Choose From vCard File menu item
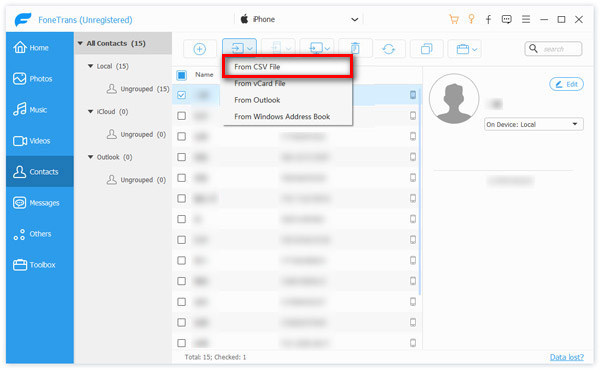 [x=287, y=83]
